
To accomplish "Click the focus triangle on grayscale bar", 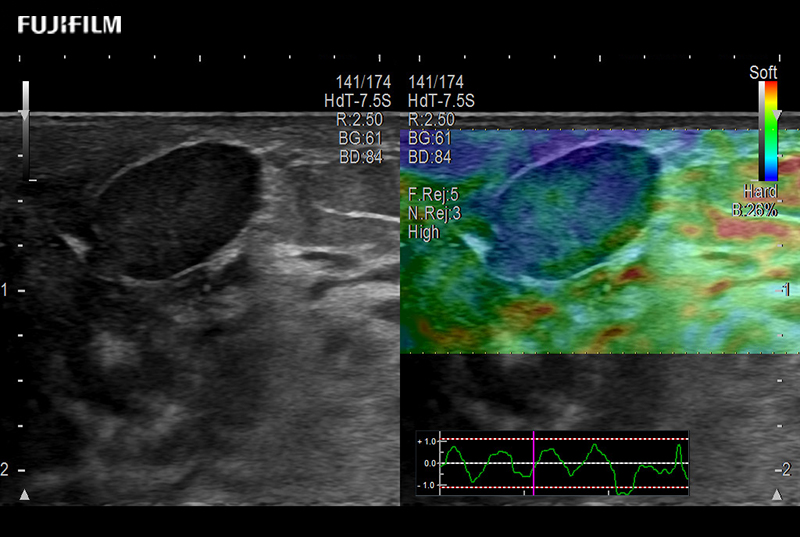I will click(24, 115).
